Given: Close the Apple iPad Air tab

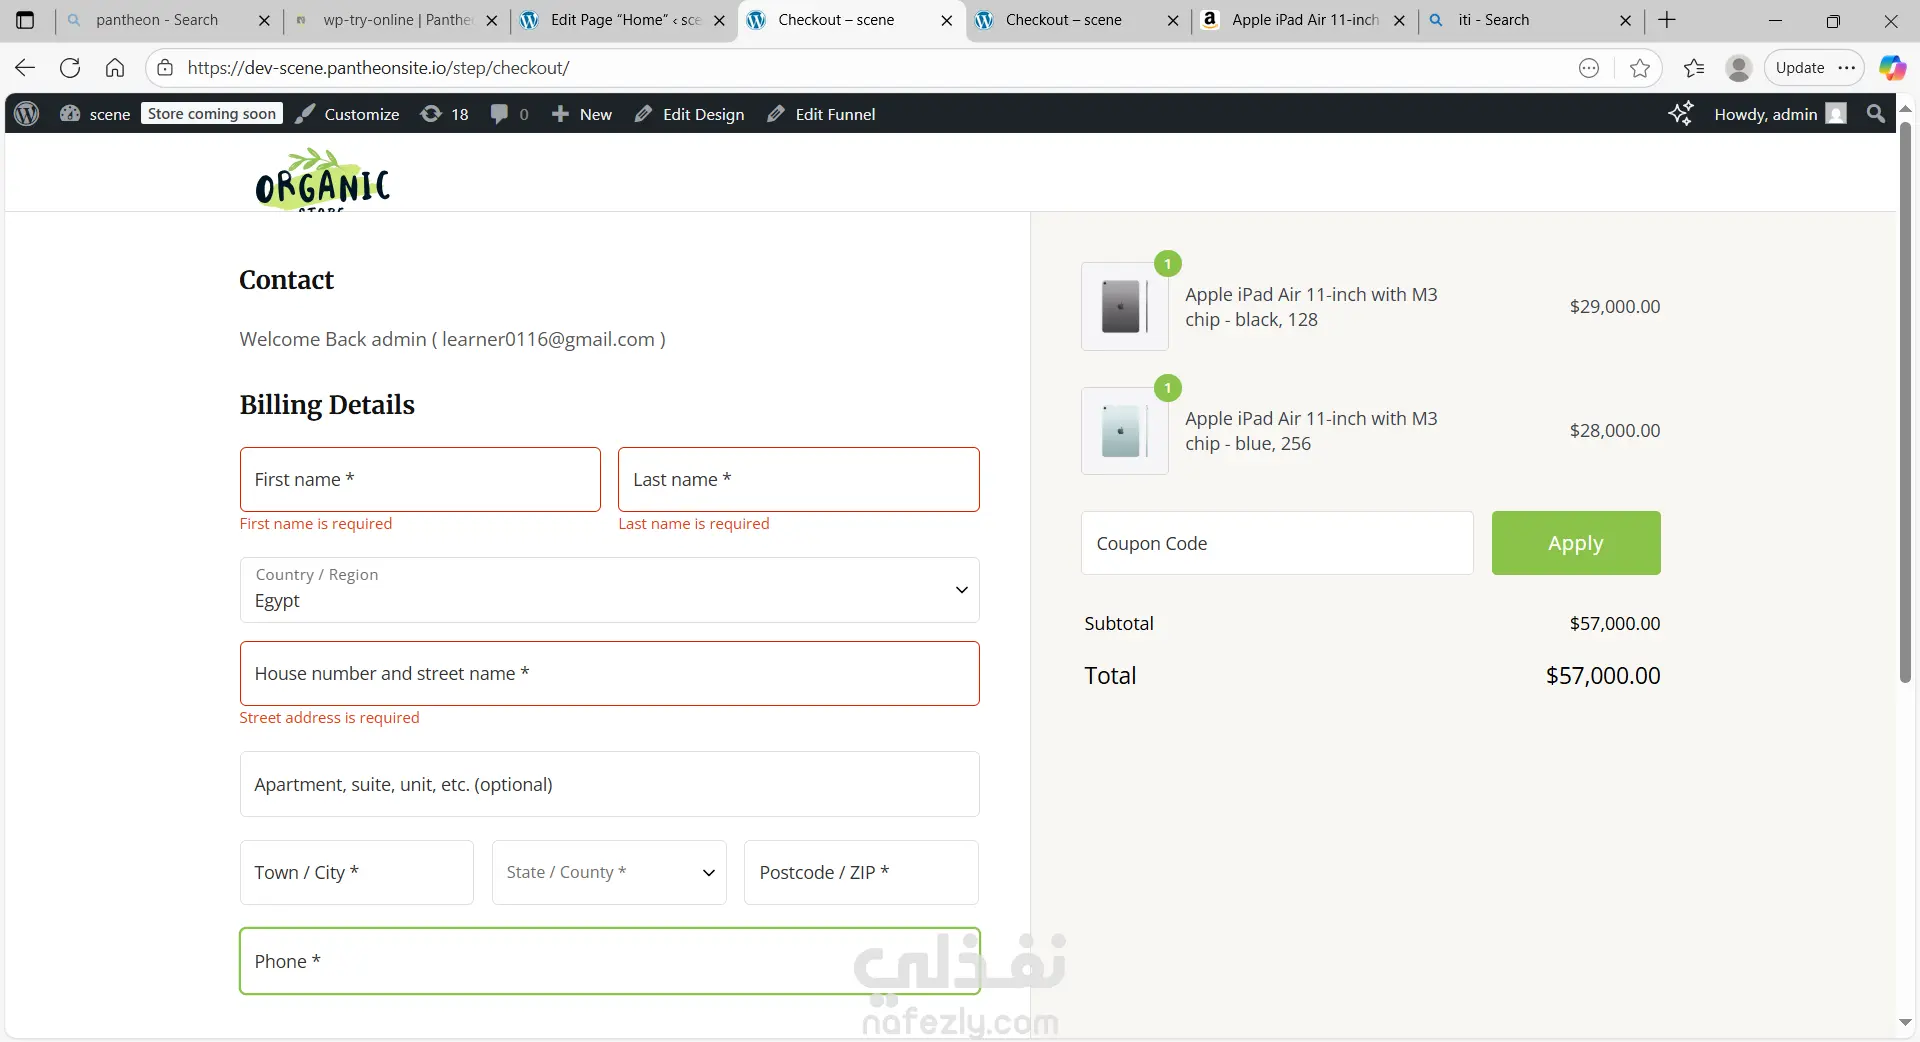Looking at the screenshot, I should pos(1399,20).
